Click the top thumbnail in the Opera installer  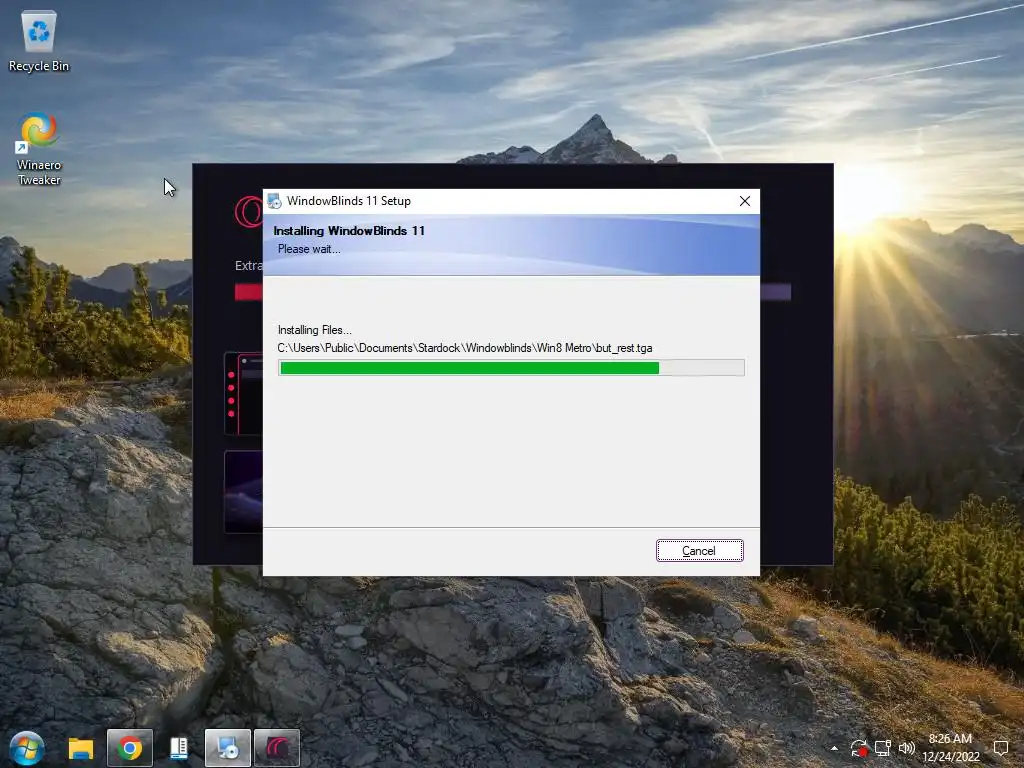click(x=244, y=394)
